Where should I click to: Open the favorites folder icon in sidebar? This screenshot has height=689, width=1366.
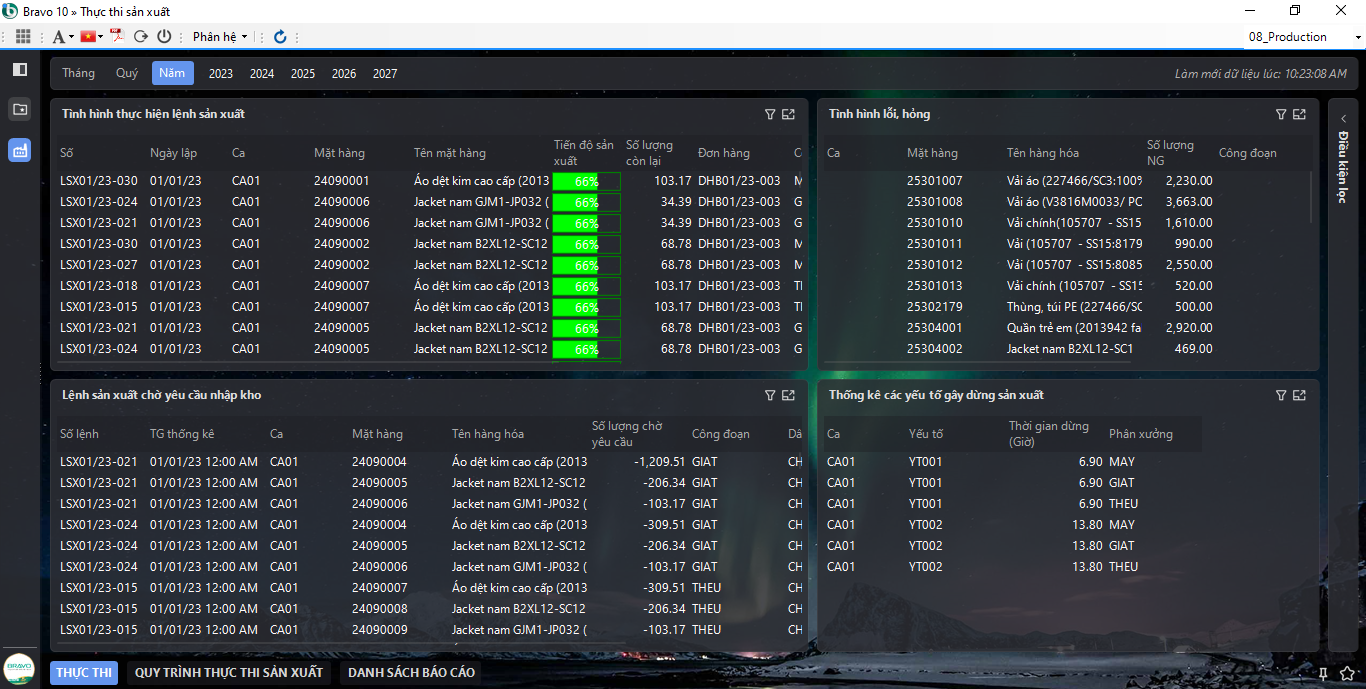(x=19, y=109)
